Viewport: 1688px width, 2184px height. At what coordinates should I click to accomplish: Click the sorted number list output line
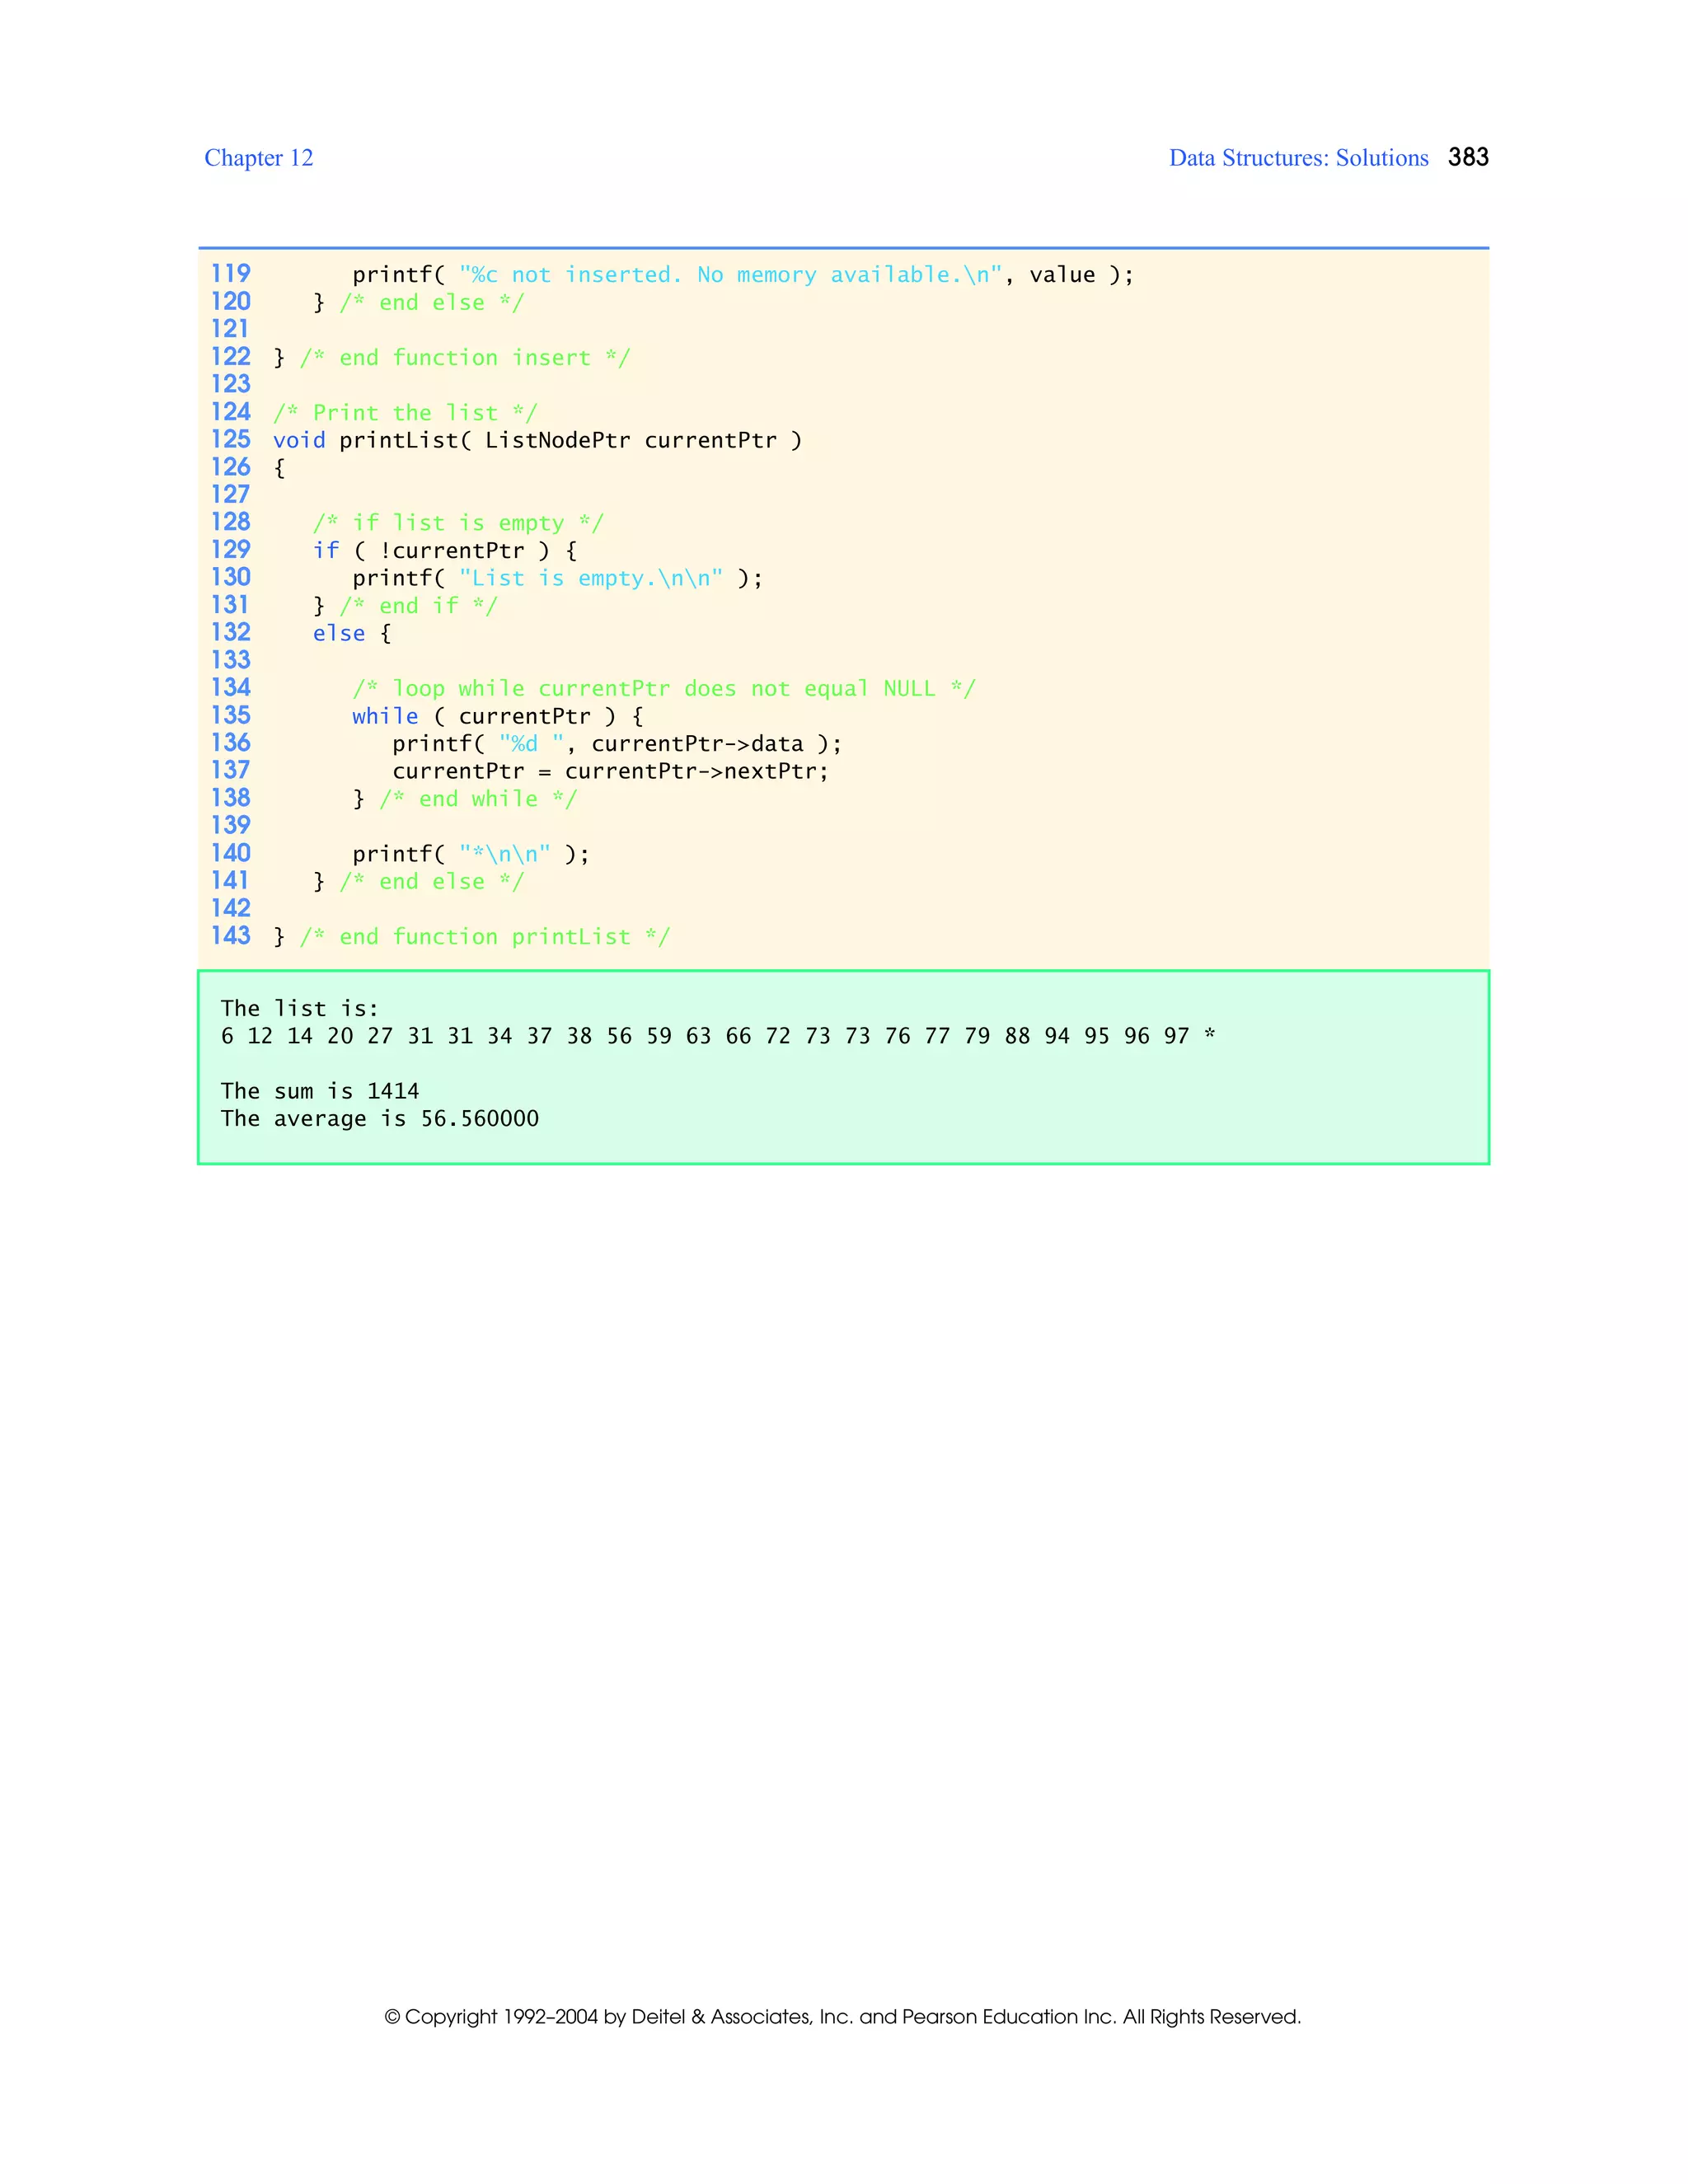(x=718, y=1036)
